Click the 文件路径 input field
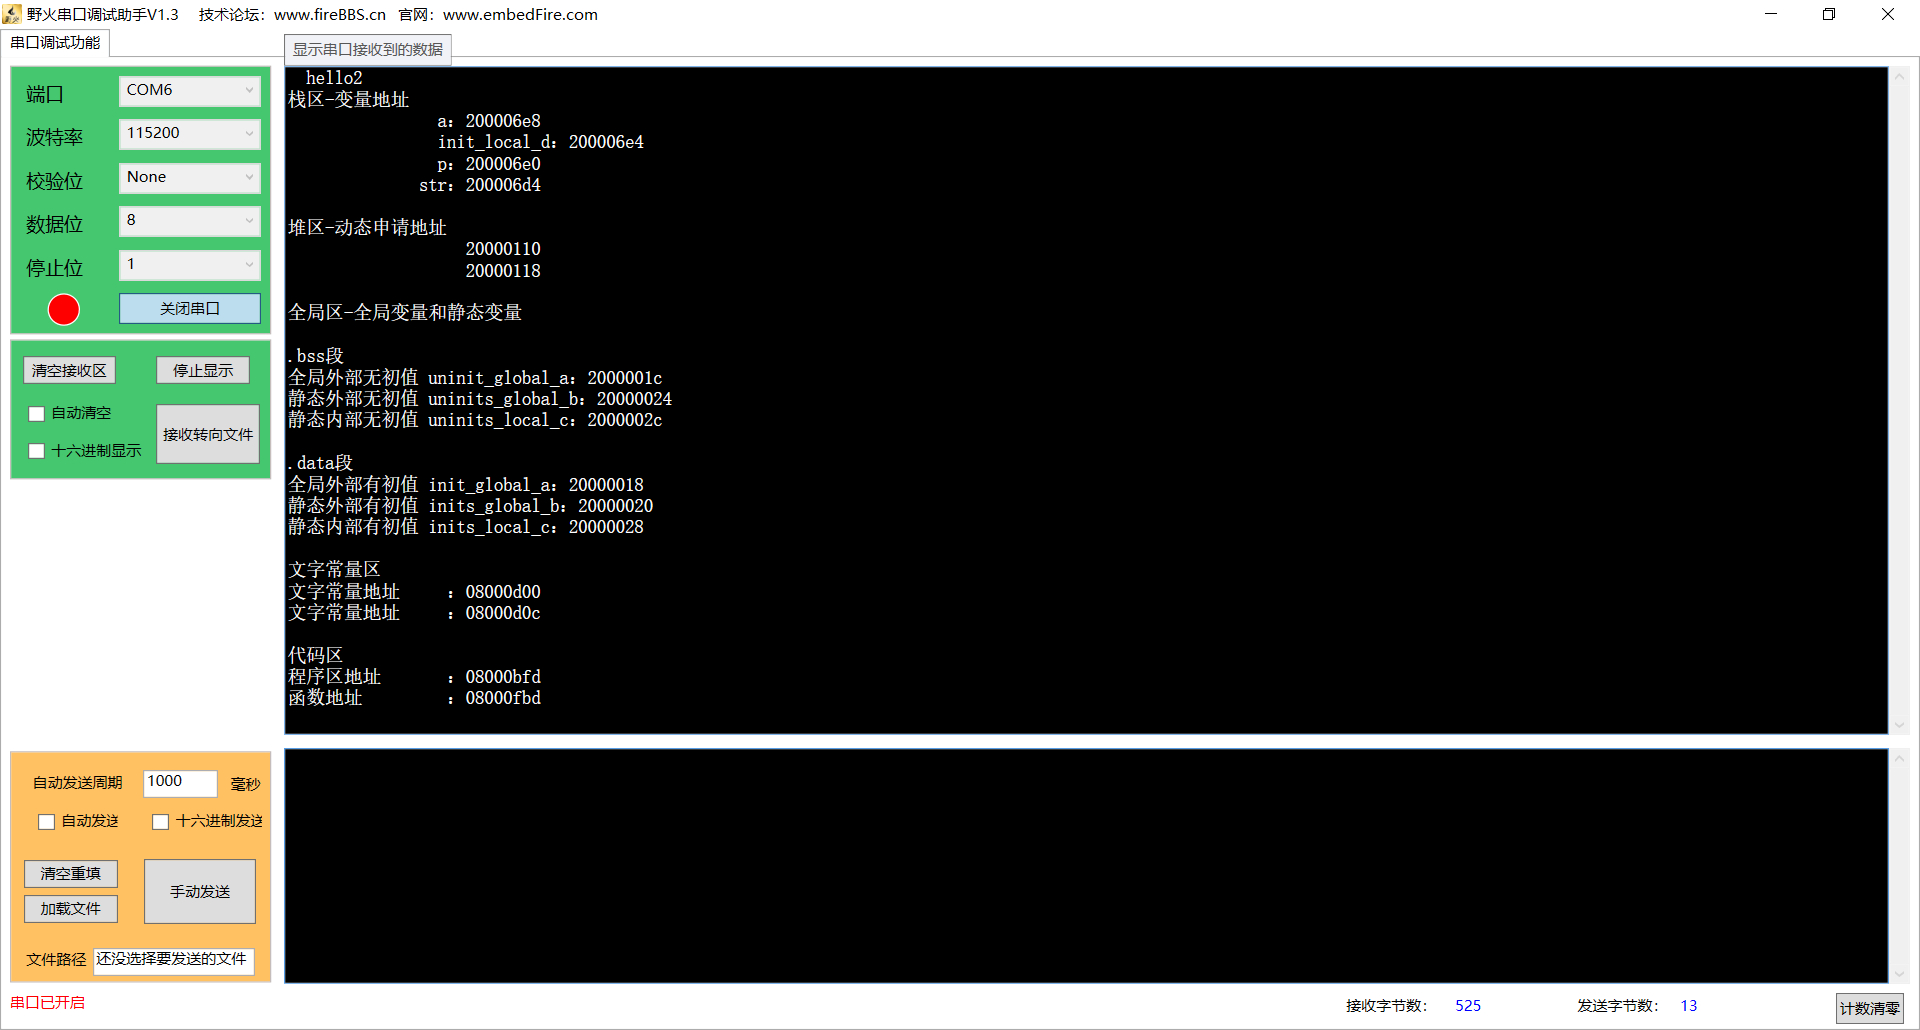The height and width of the screenshot is (1030, 1920). (174, 960)
